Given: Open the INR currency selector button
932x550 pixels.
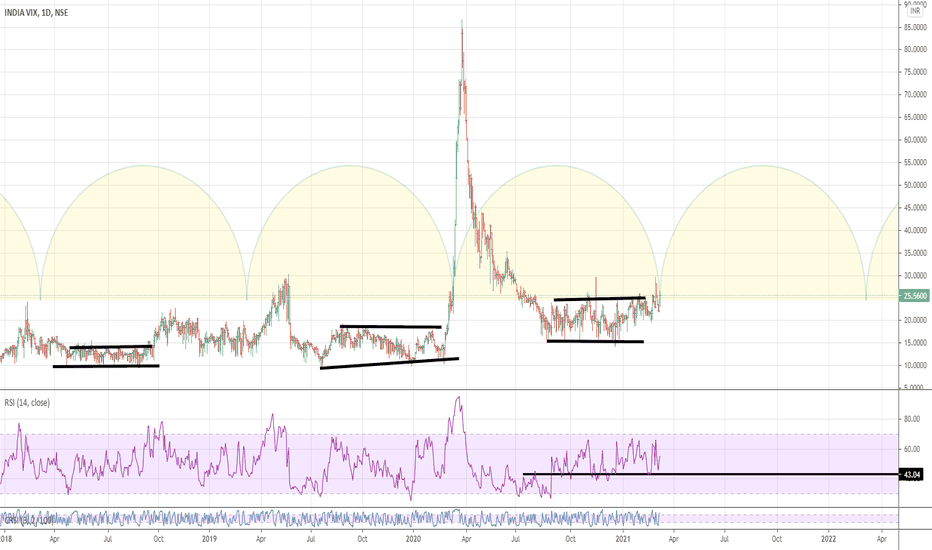Looking at the screenshot, I should pos(915,11).
